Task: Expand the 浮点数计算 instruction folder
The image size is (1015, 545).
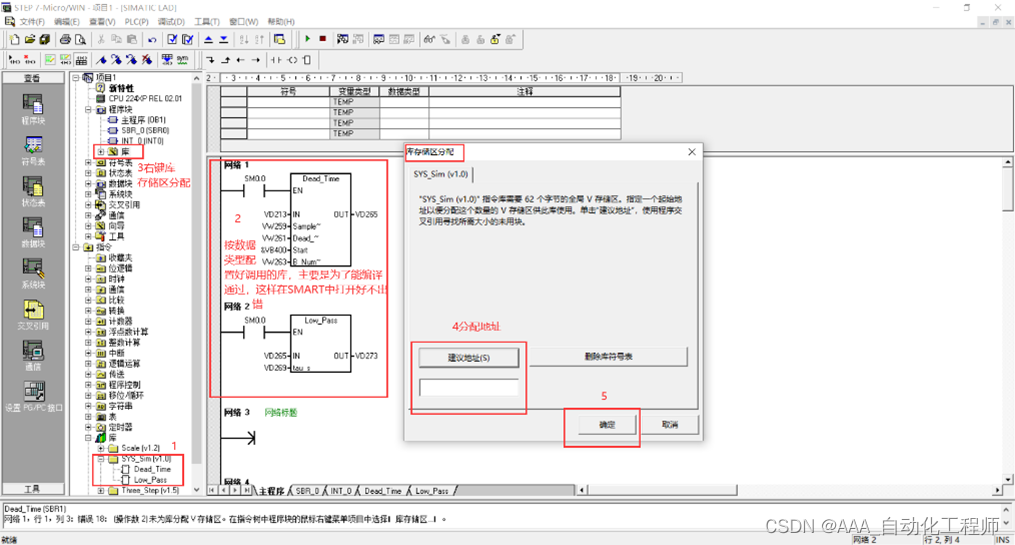Action: pyautogui.click(x=89, y=331)
